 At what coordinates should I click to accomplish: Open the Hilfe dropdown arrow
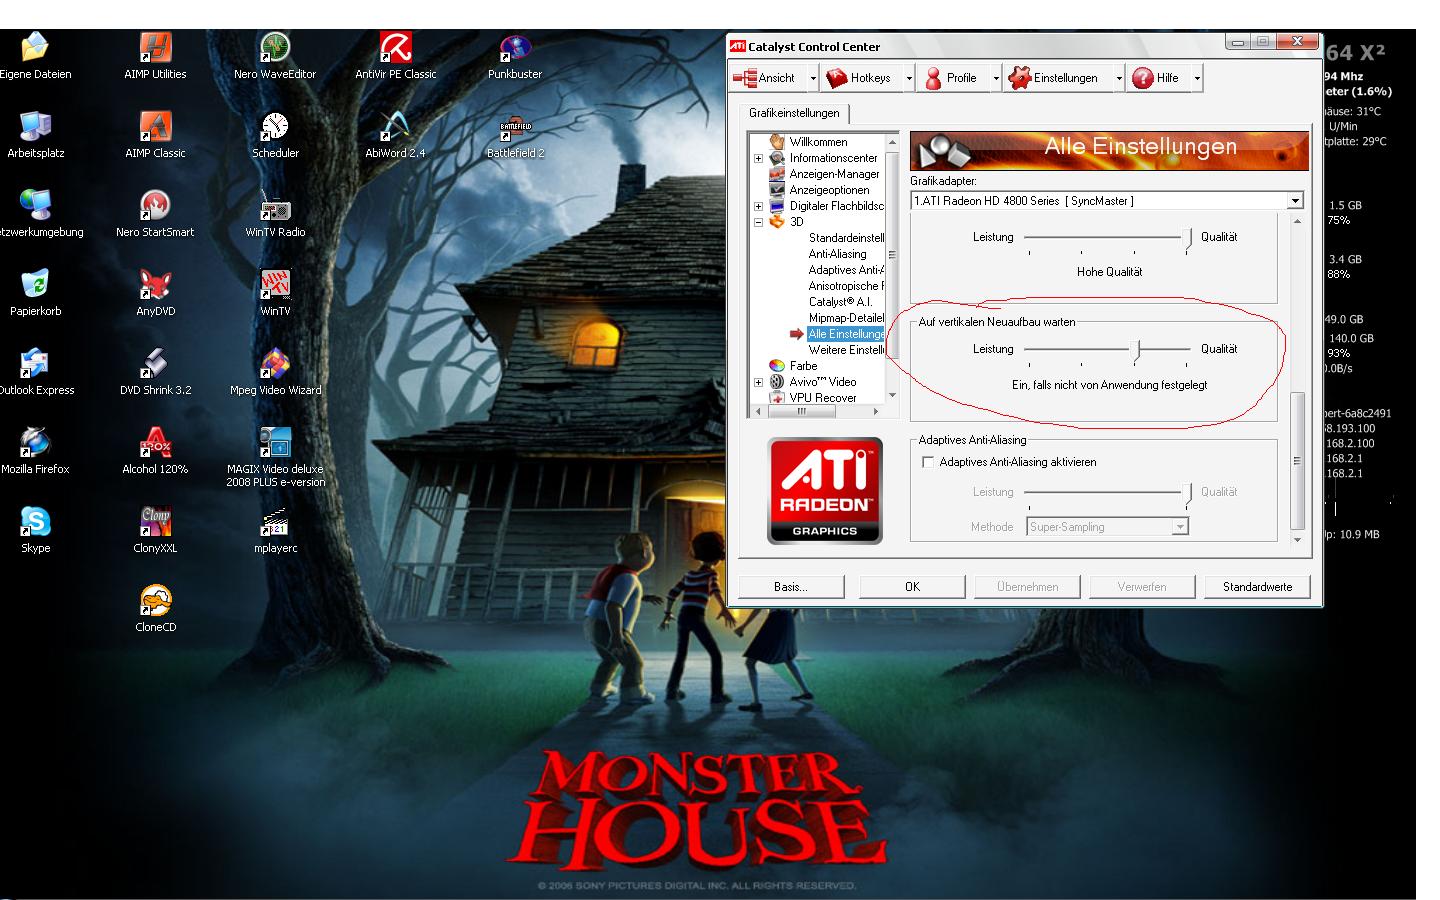pos(1196,78)
